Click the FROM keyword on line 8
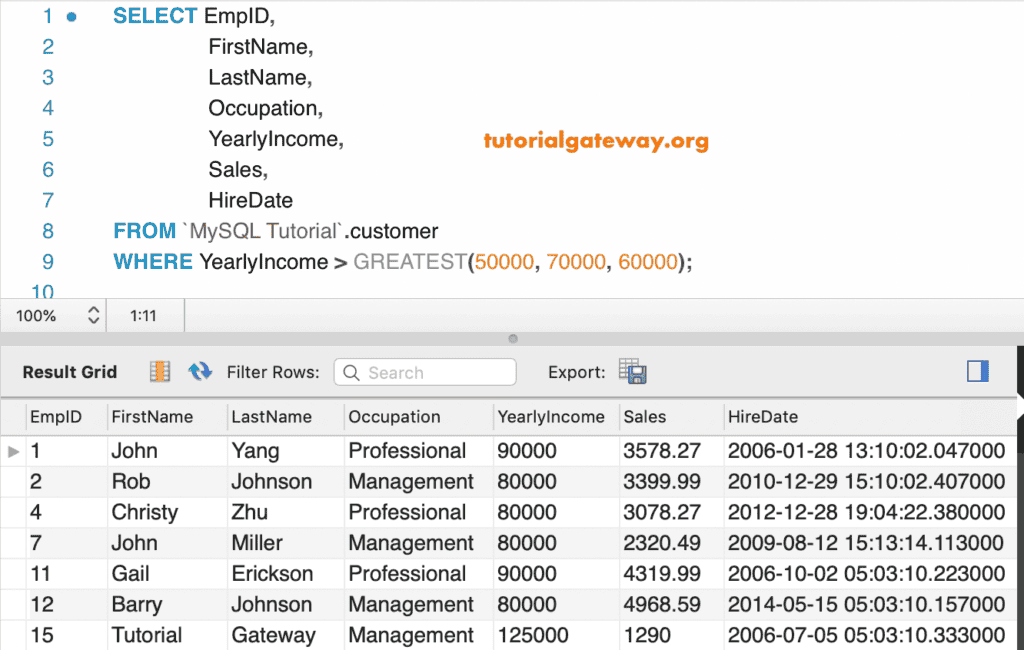1024x650 pixels. (x=144, y=231)
